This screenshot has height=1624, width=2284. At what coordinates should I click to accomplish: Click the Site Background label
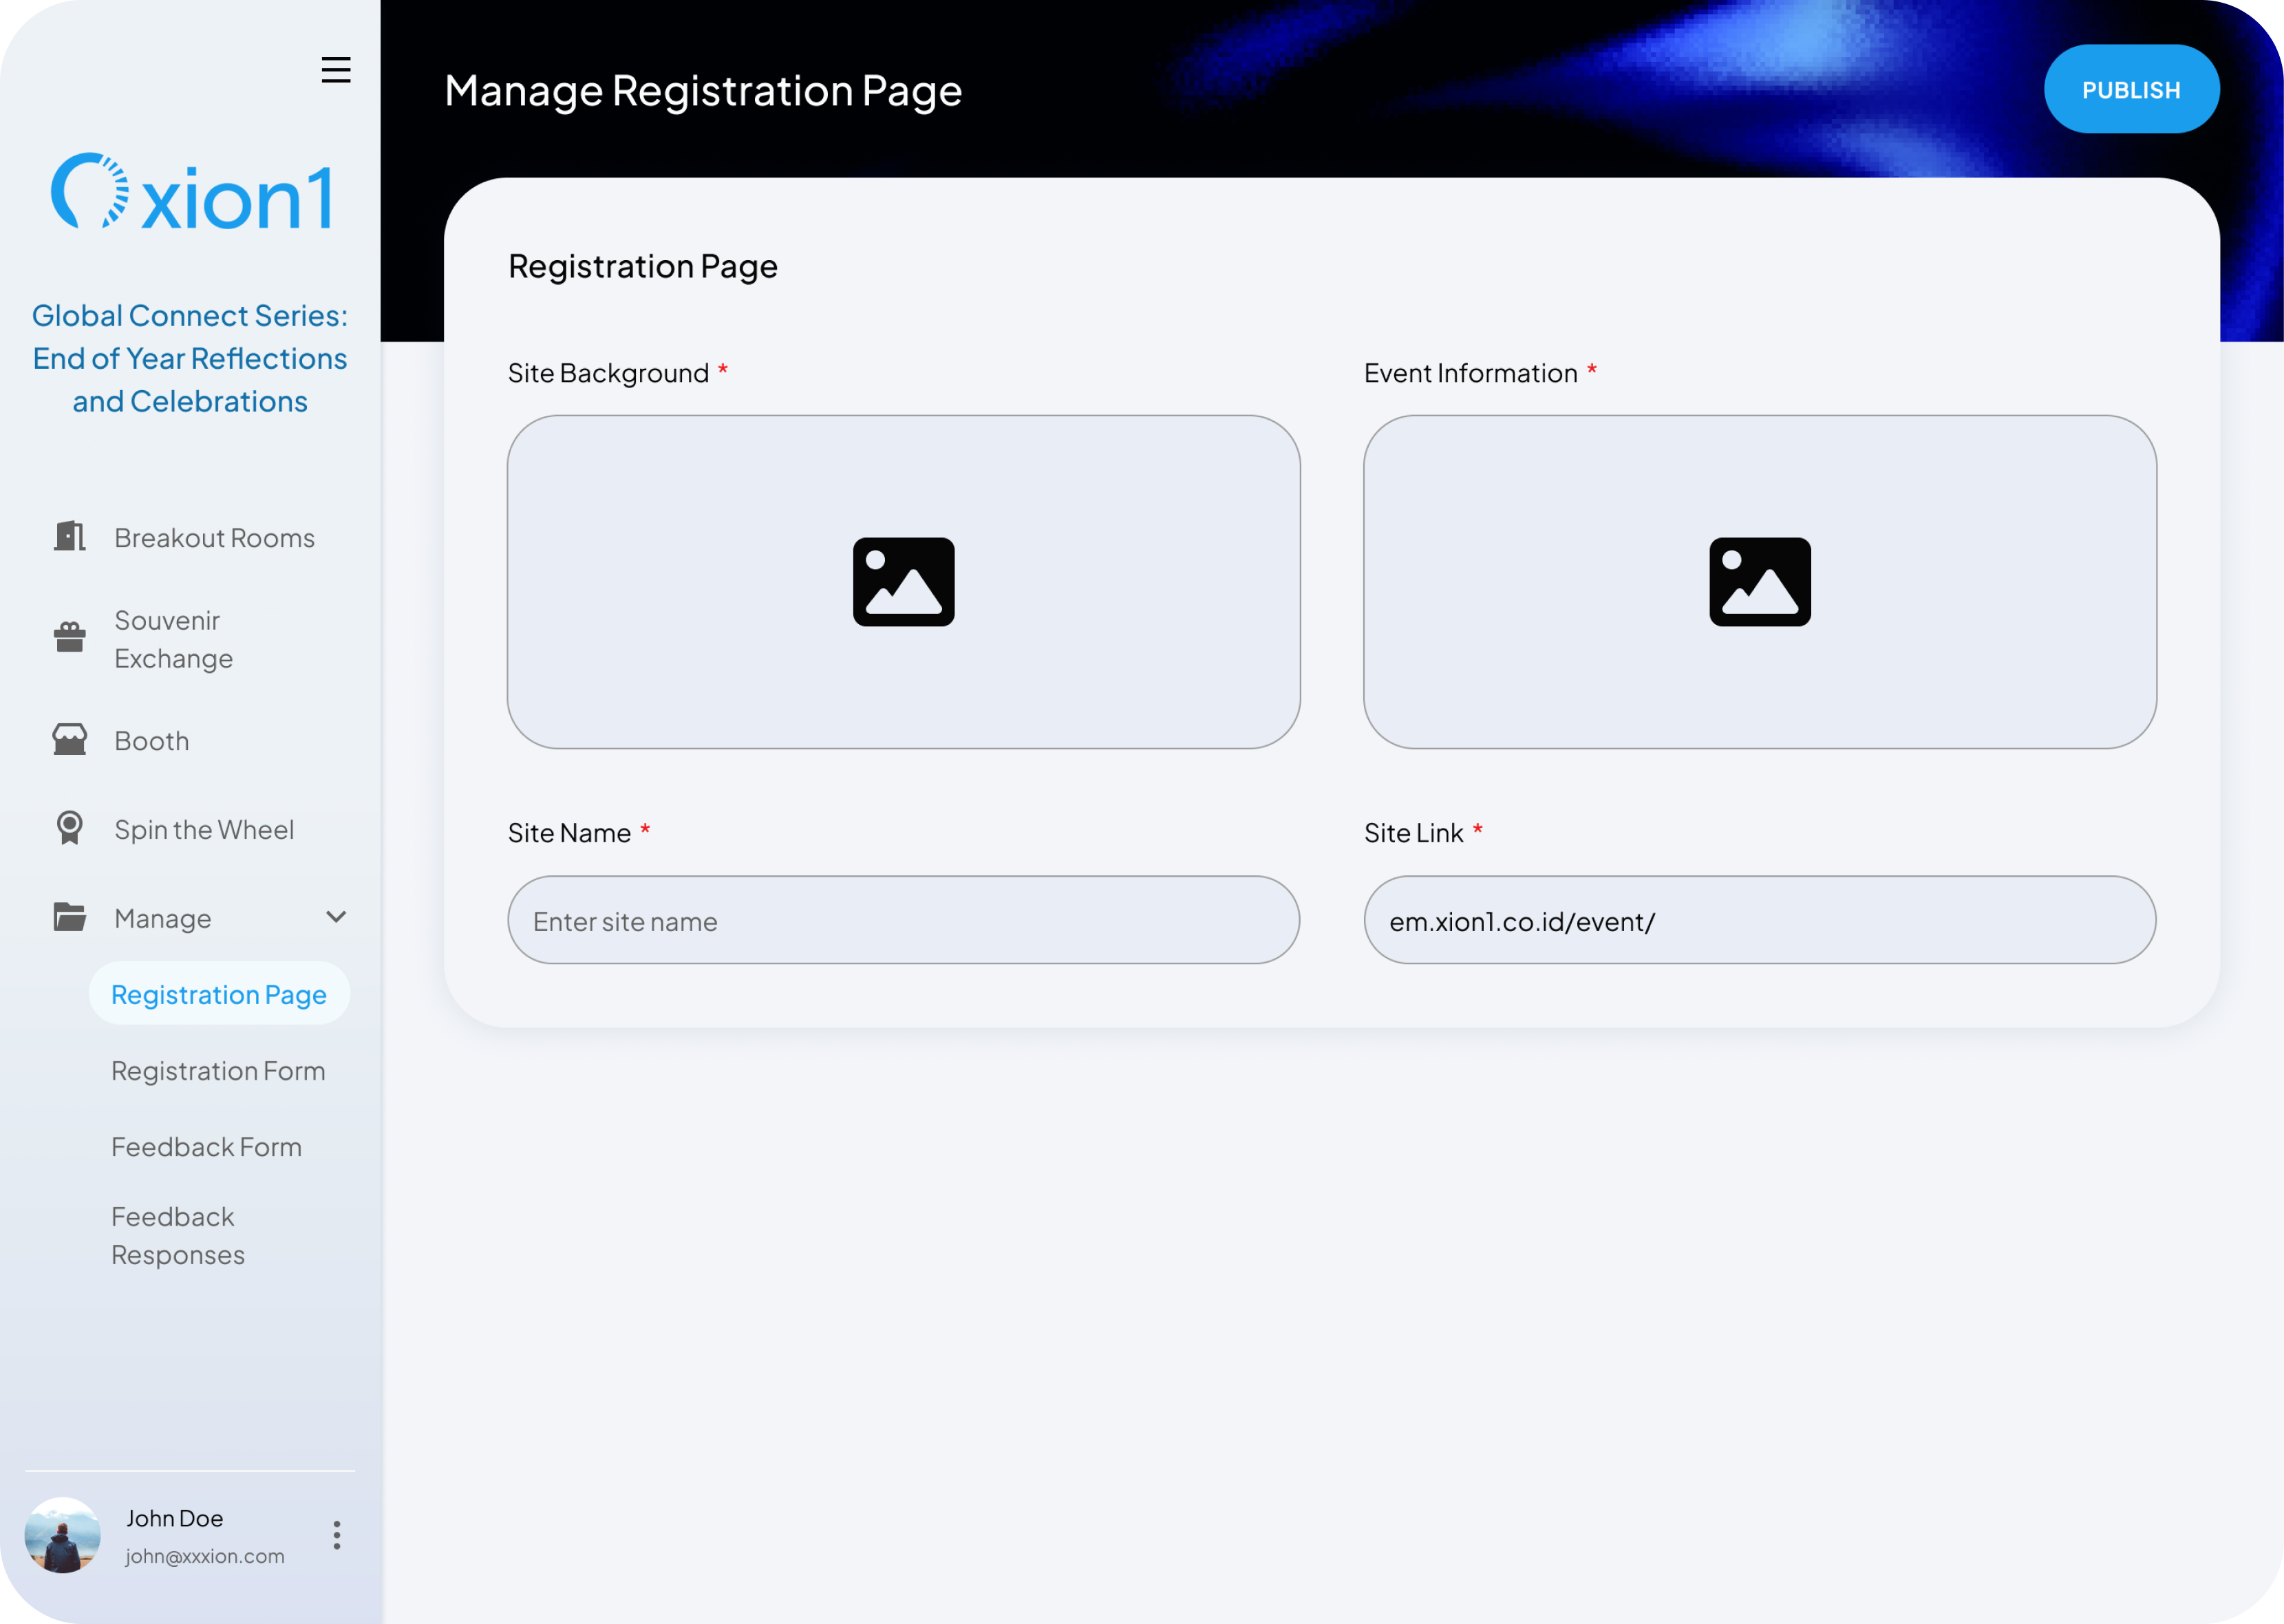click(x=608, y=373)
